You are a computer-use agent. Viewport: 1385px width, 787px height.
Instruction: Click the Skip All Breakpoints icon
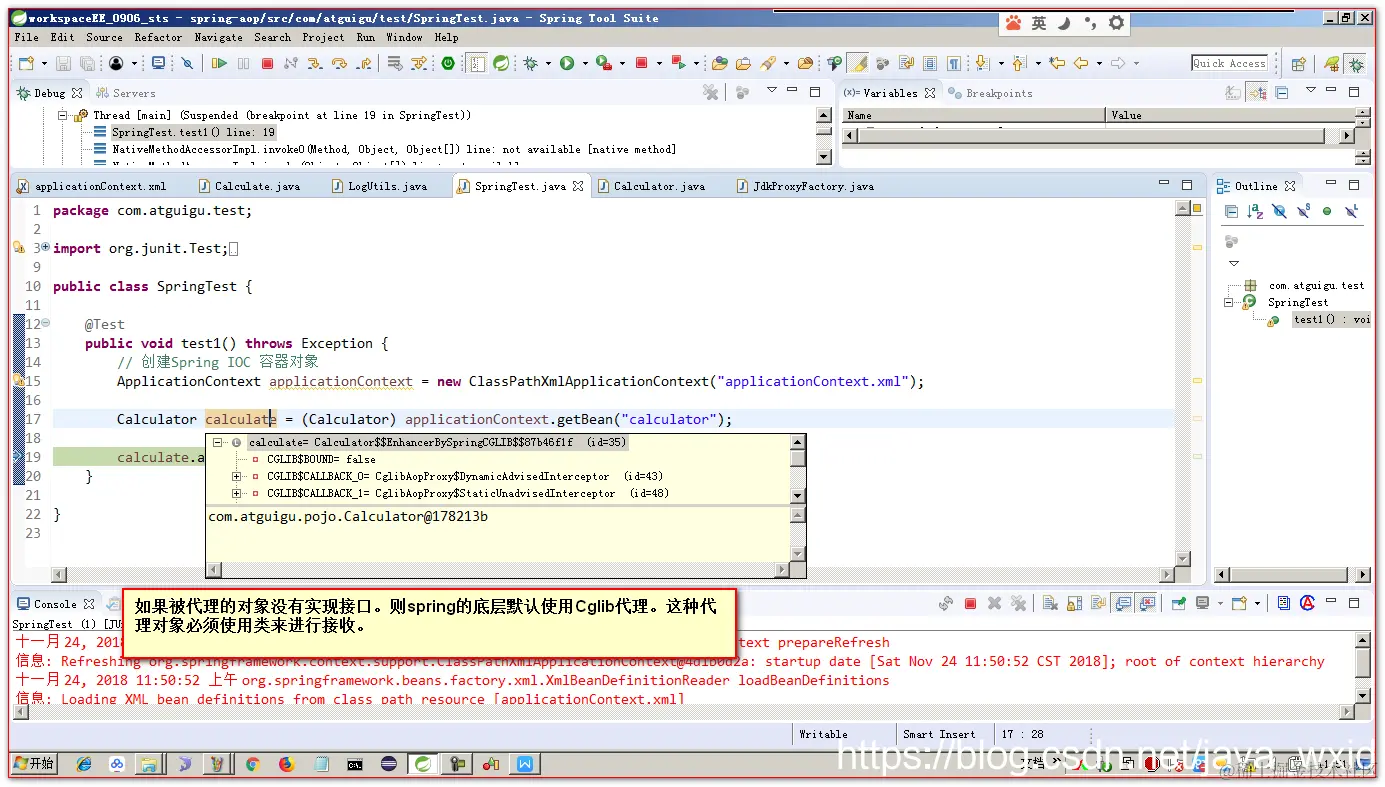[x=187, y=63]
